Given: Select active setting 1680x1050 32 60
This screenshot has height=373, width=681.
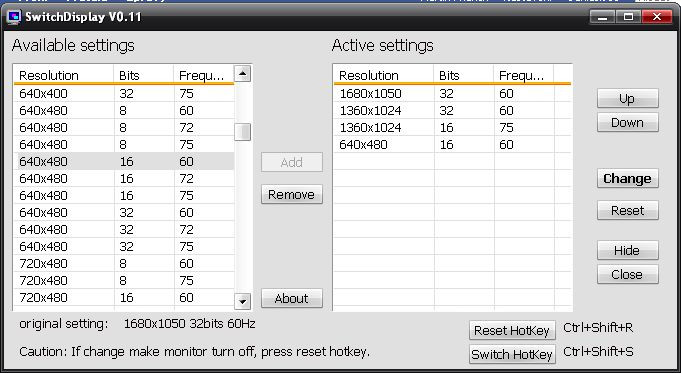Looking at the screenshot, I should (453, 93).
